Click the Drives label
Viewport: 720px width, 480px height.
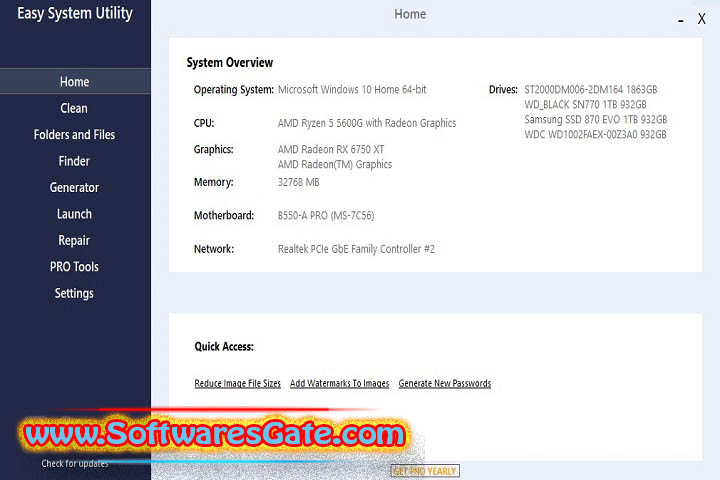pyautogui.click(x=503, y=90)
